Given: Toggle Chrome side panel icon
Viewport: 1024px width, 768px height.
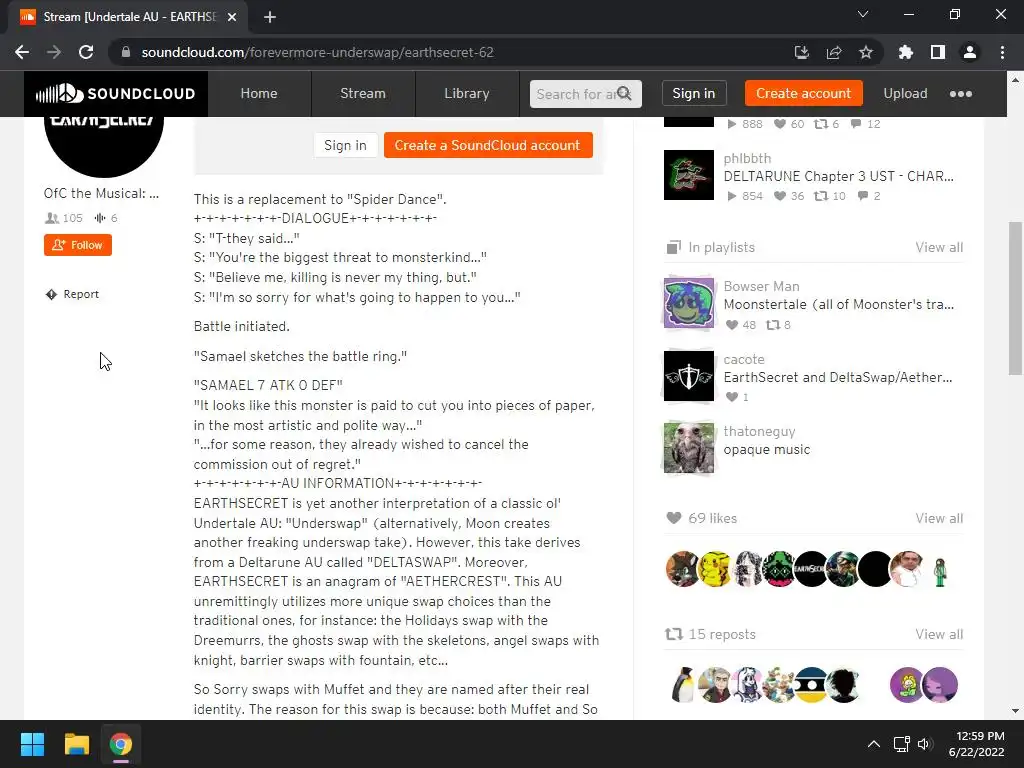Looking at the screenshot, I should [938, 52].
